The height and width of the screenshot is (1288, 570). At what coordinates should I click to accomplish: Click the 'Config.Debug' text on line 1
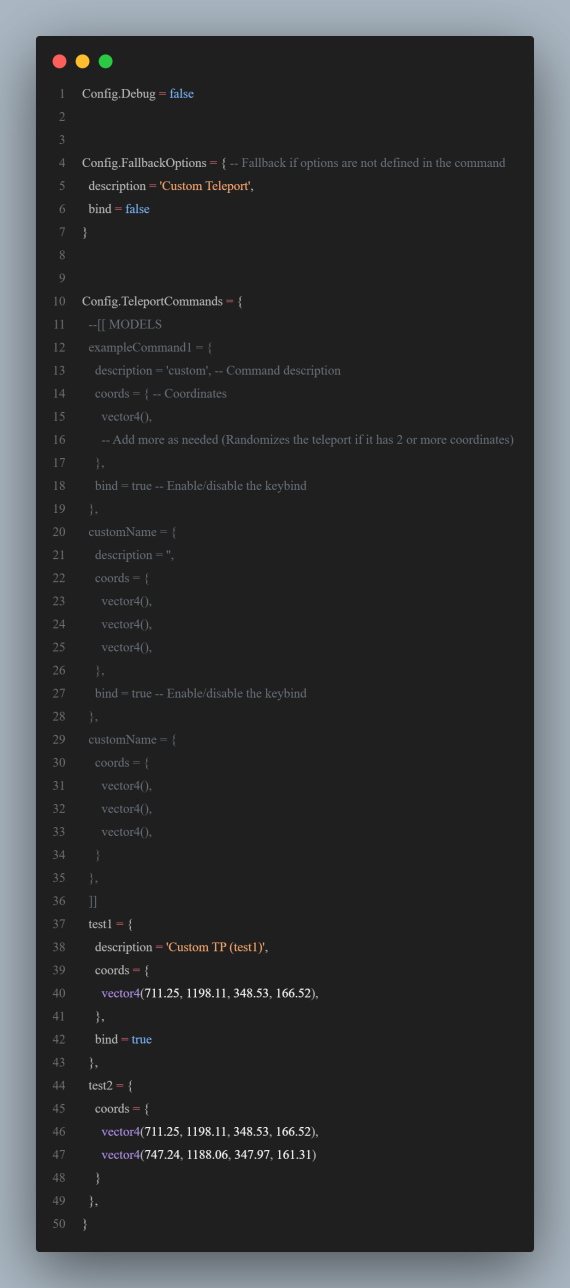[118, 93]
